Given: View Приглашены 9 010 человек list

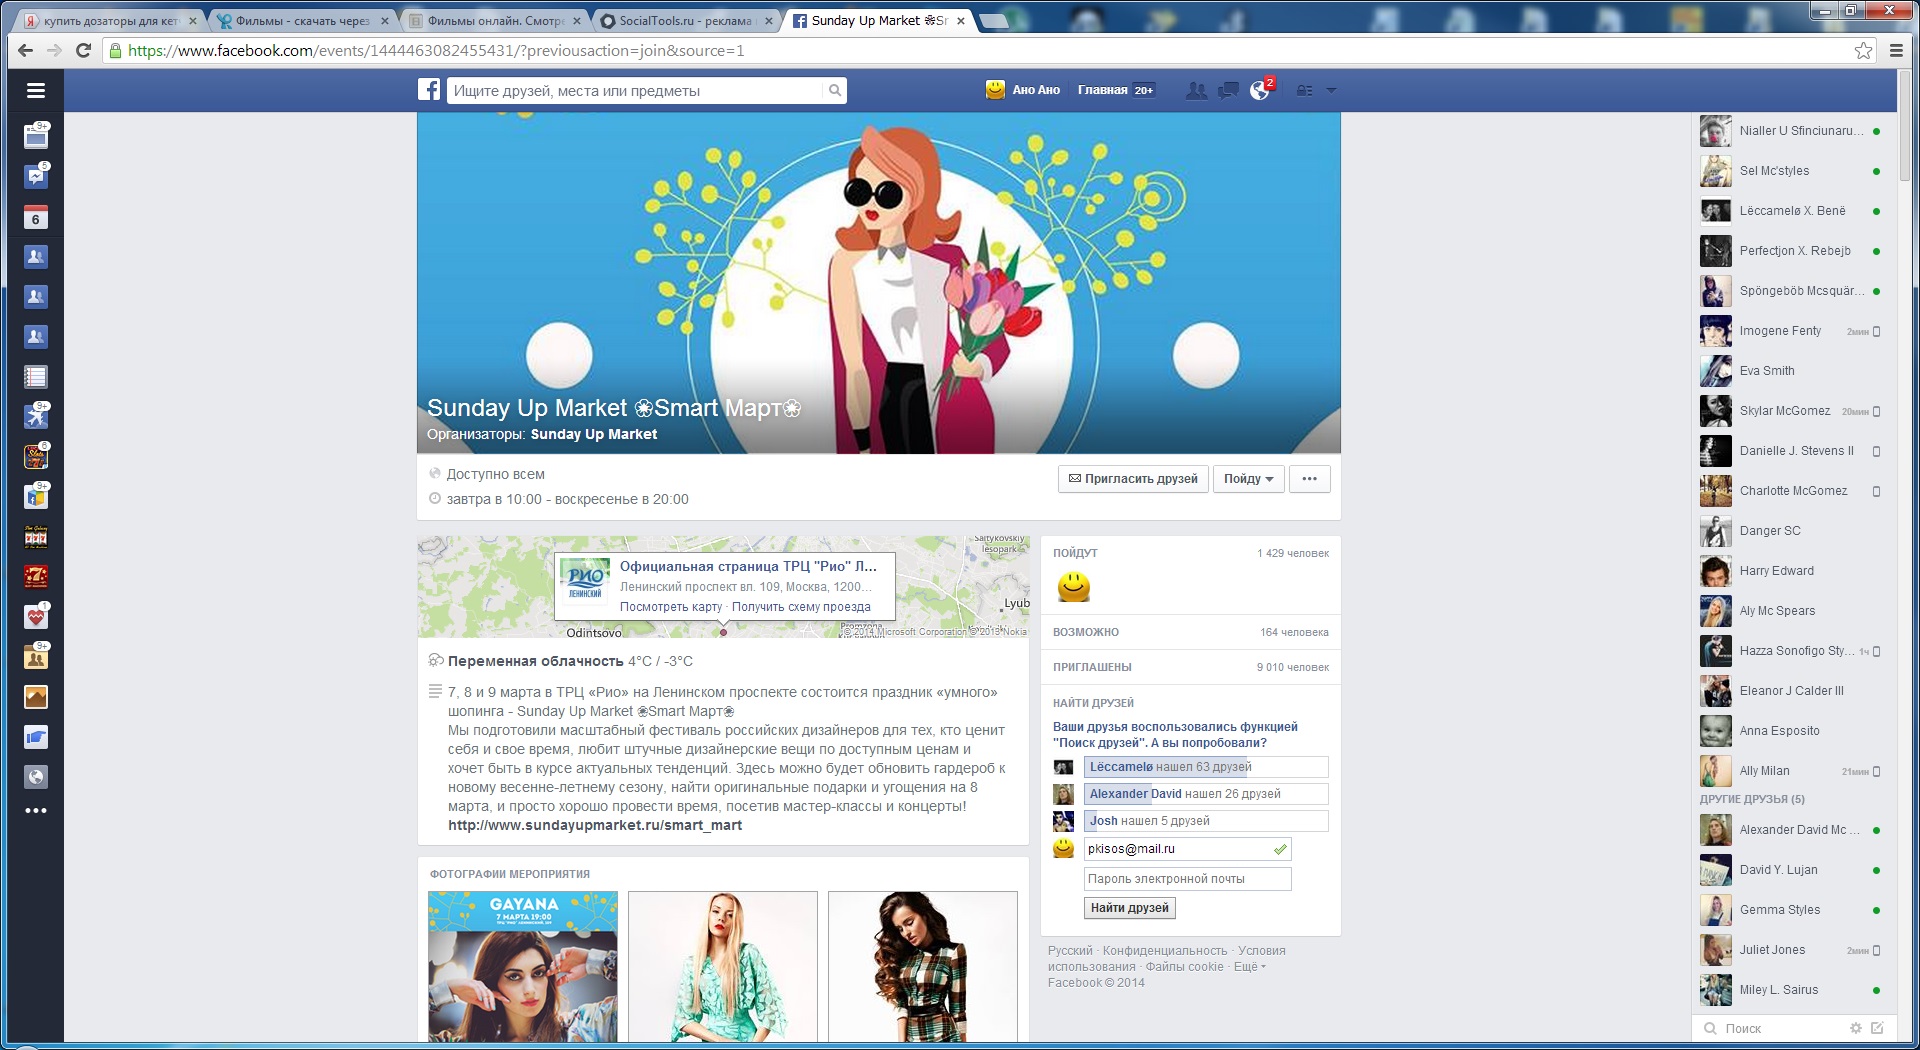Looking at the screenshot, I should 1190,667.
